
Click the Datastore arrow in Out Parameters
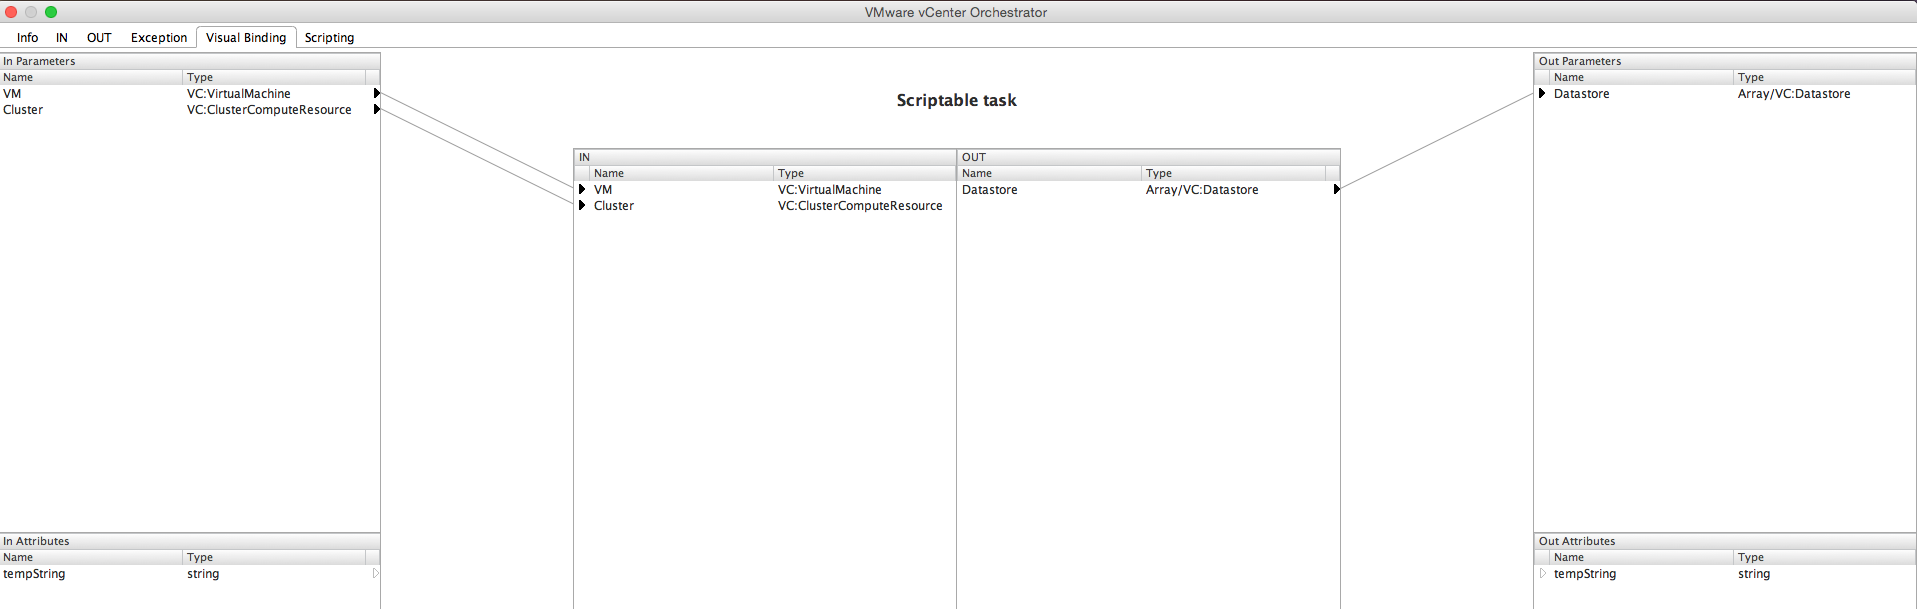[1542, 94]
